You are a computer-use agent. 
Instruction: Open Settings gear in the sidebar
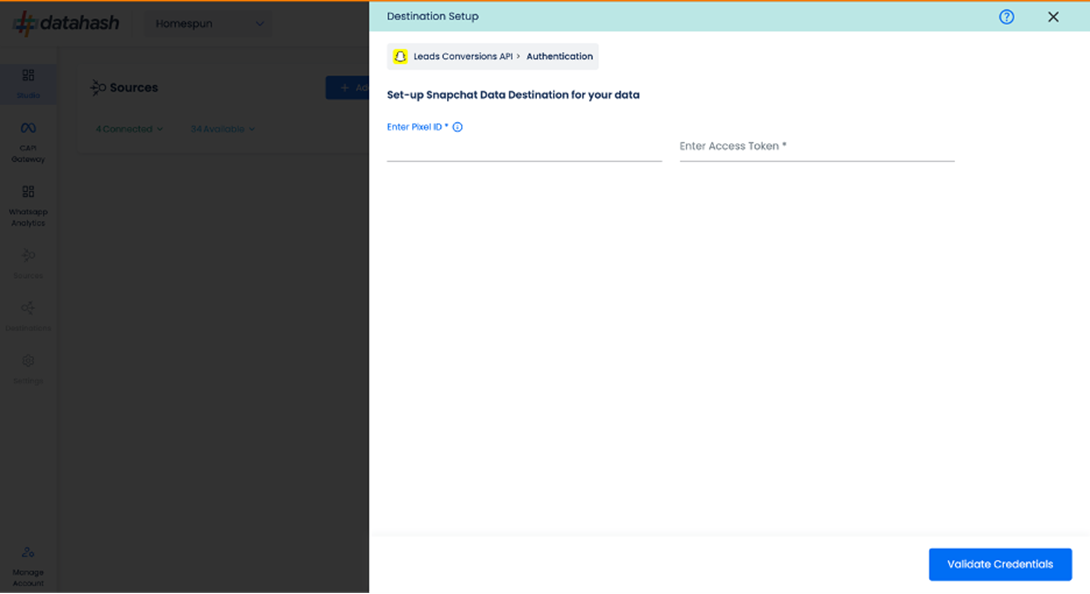29,369
